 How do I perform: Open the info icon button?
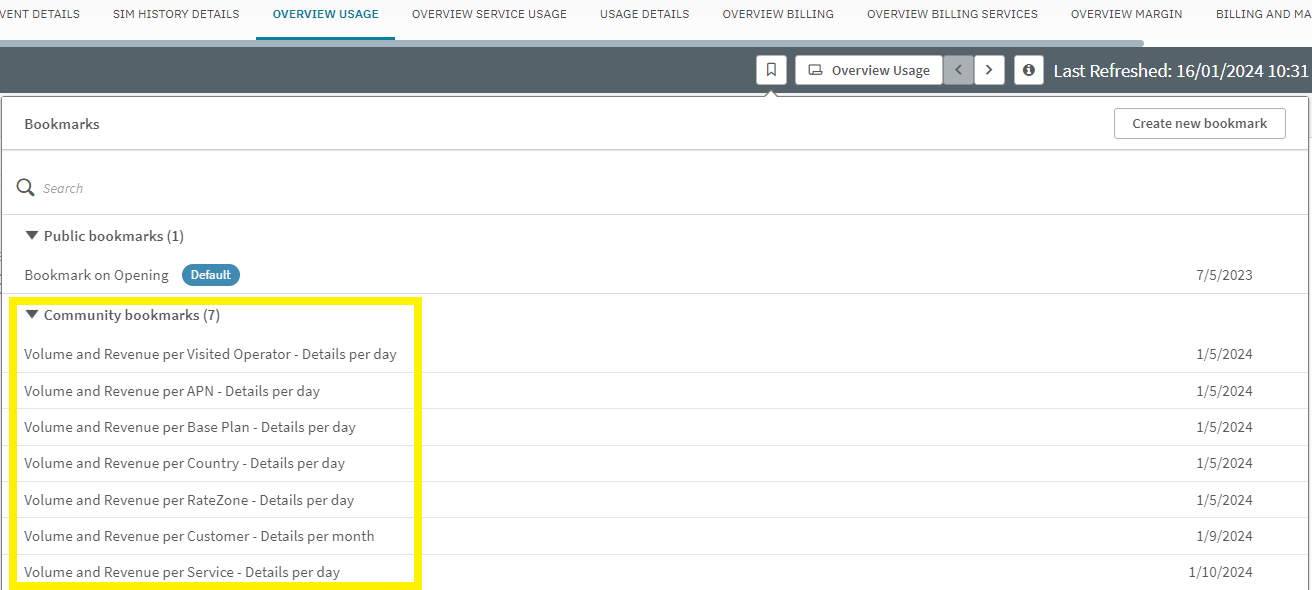pos(1029,70)
